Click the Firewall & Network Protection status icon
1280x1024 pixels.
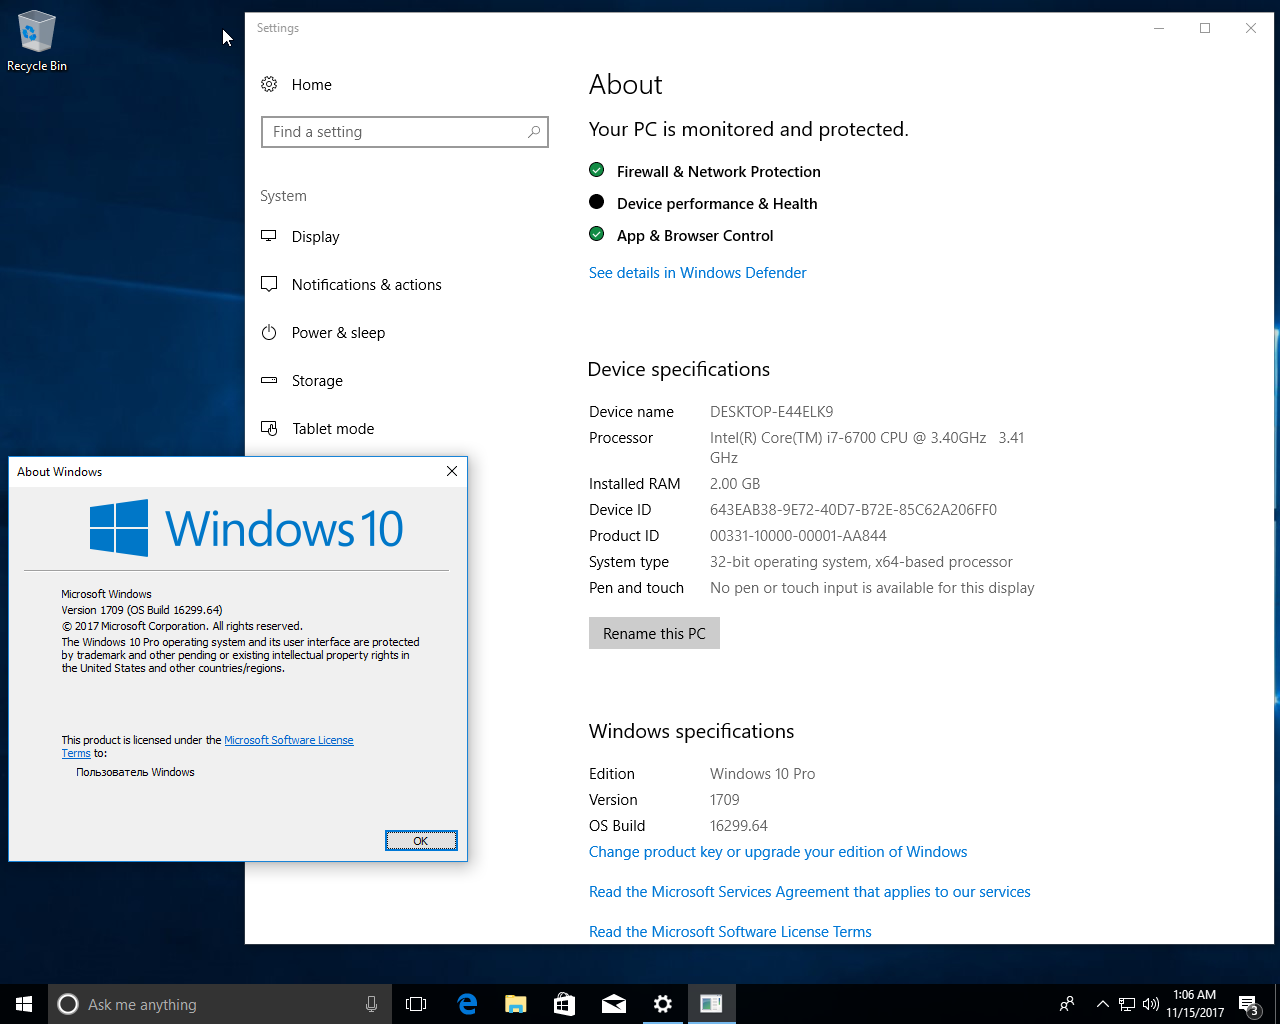[597, 170]
